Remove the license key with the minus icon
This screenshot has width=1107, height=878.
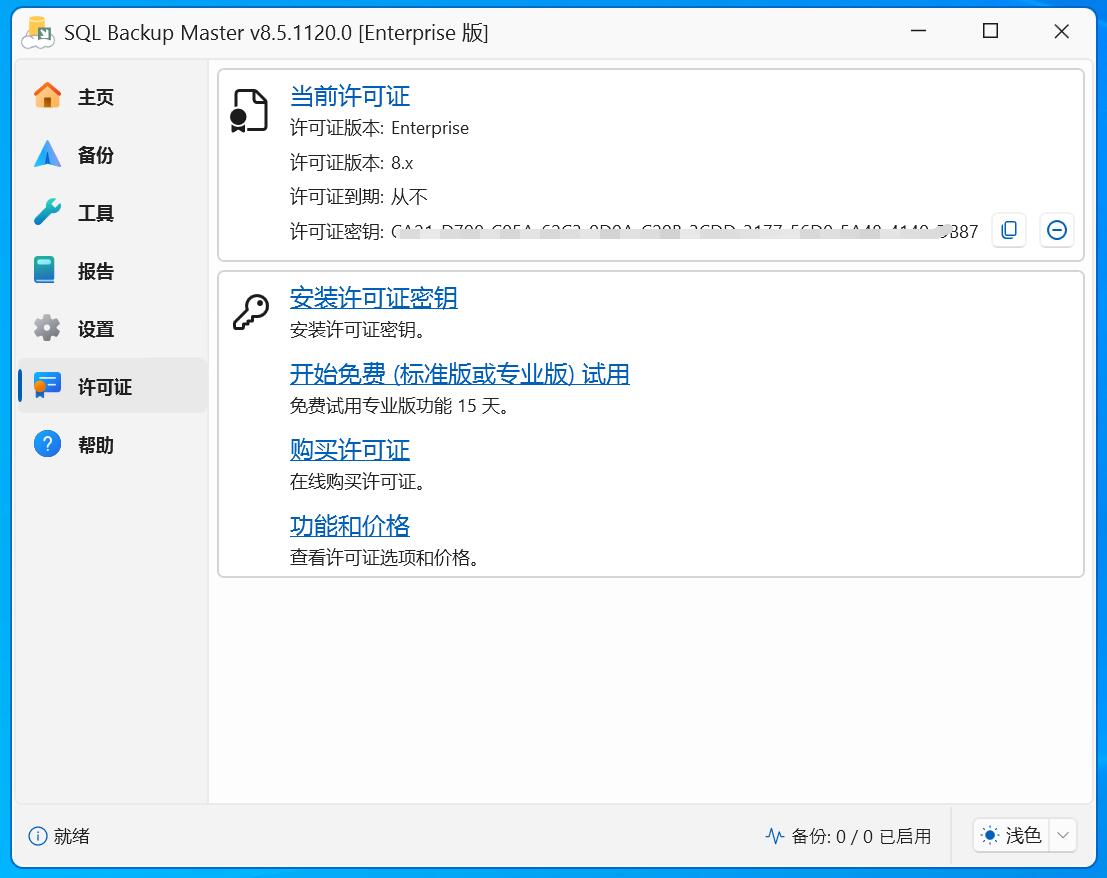[1057, 230]
